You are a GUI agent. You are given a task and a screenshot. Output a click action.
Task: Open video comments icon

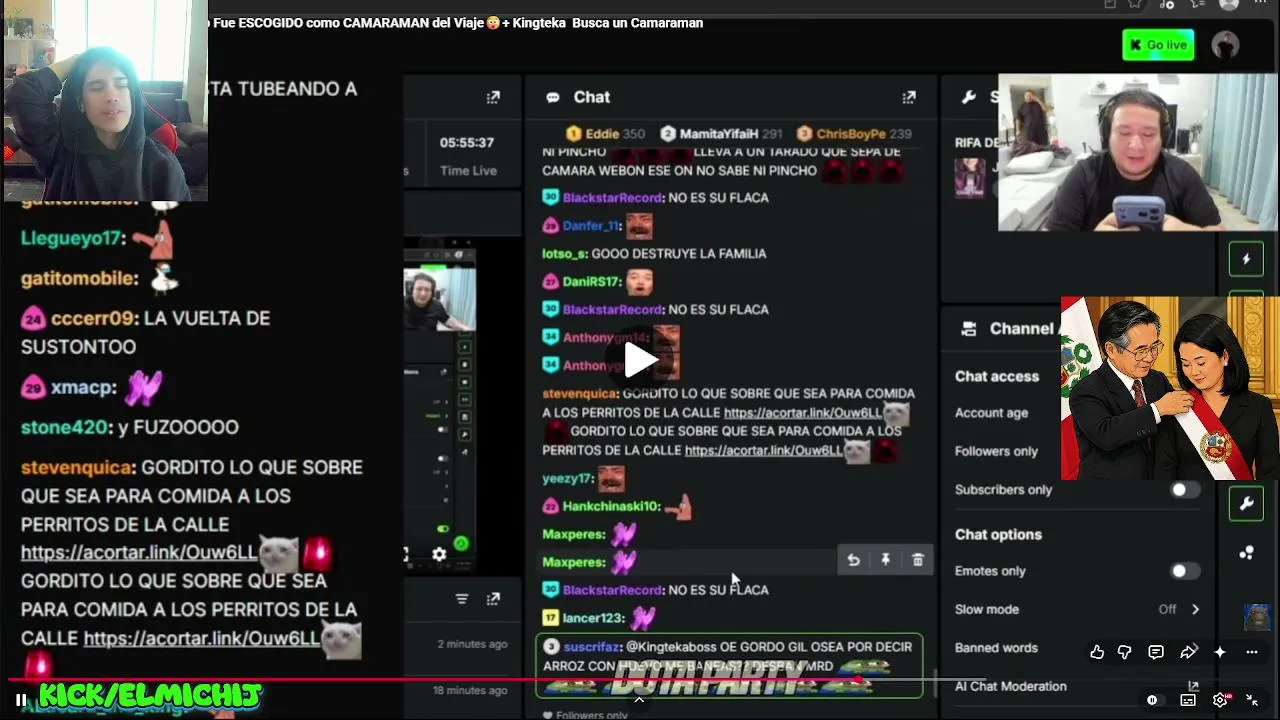point(1156,652)
